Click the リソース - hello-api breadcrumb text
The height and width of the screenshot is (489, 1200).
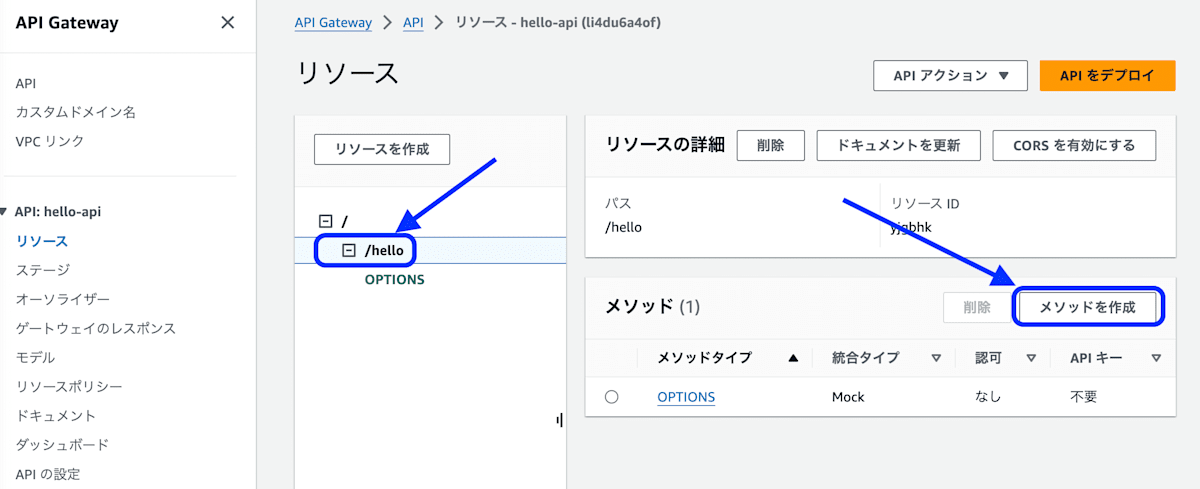click(x=557, y=22)
